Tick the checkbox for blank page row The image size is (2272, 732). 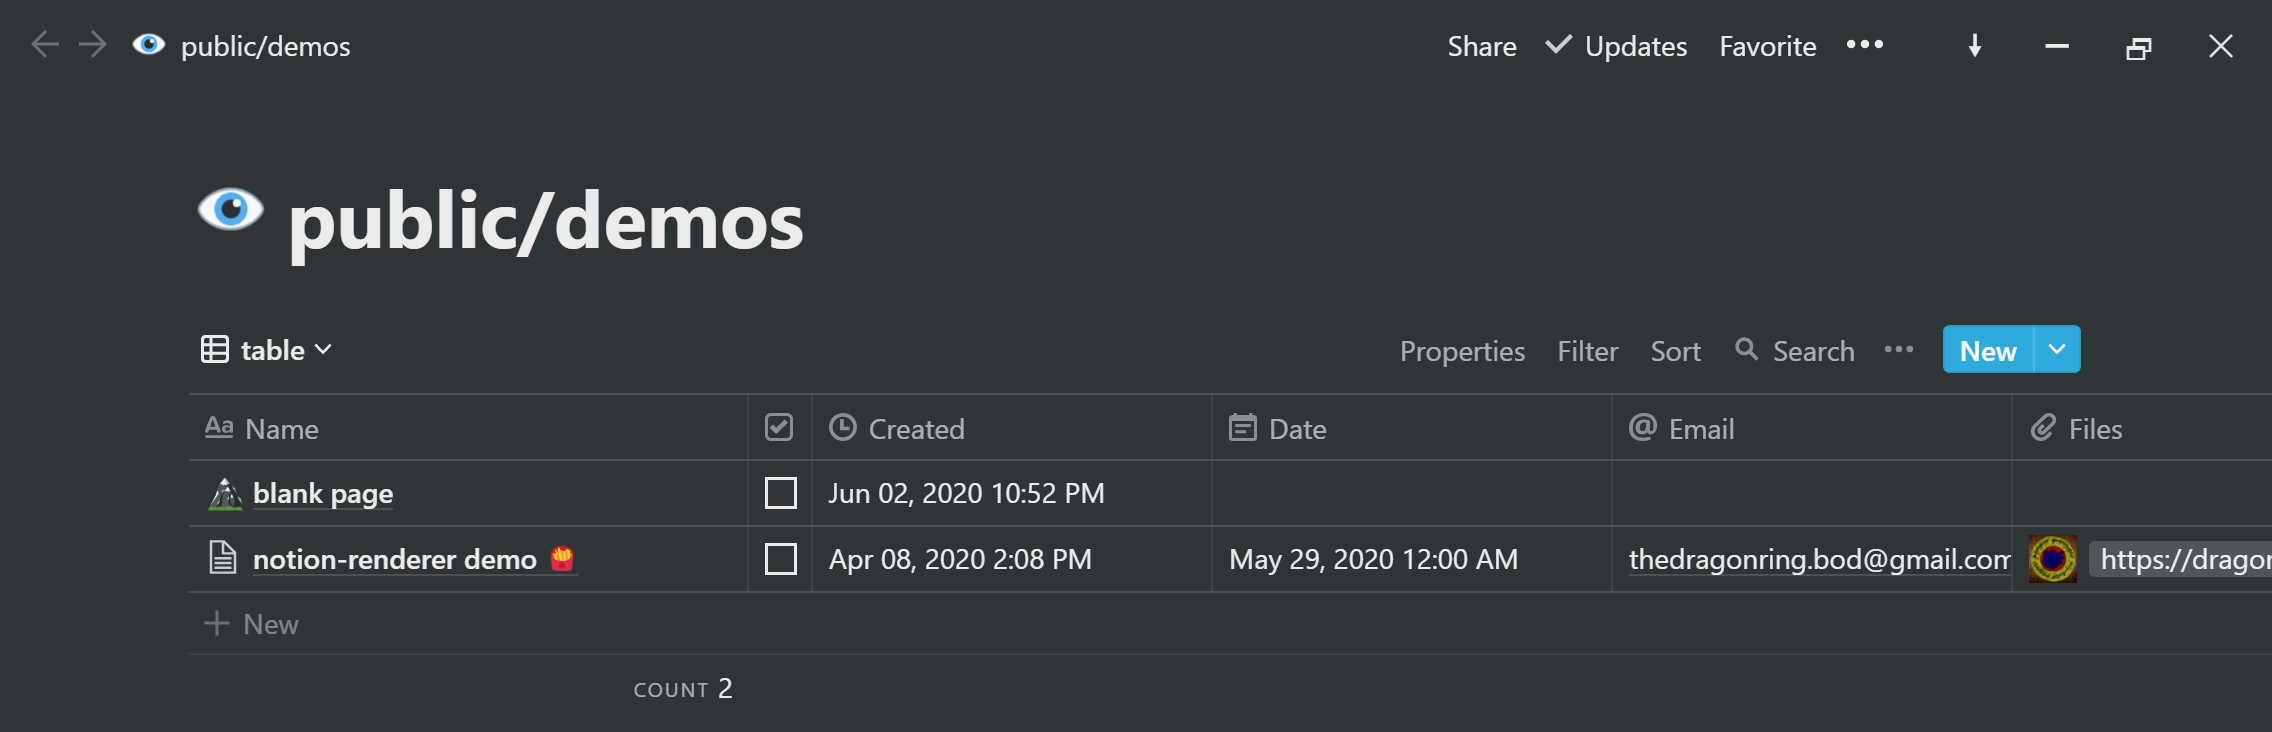tap(780, 493)
